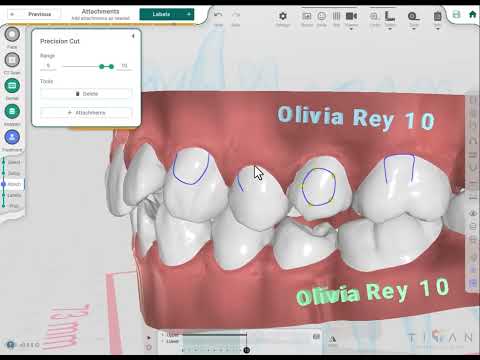Select the Setup workflow step
The height and width of the screenshot is (360, 480).
[14, 173]
